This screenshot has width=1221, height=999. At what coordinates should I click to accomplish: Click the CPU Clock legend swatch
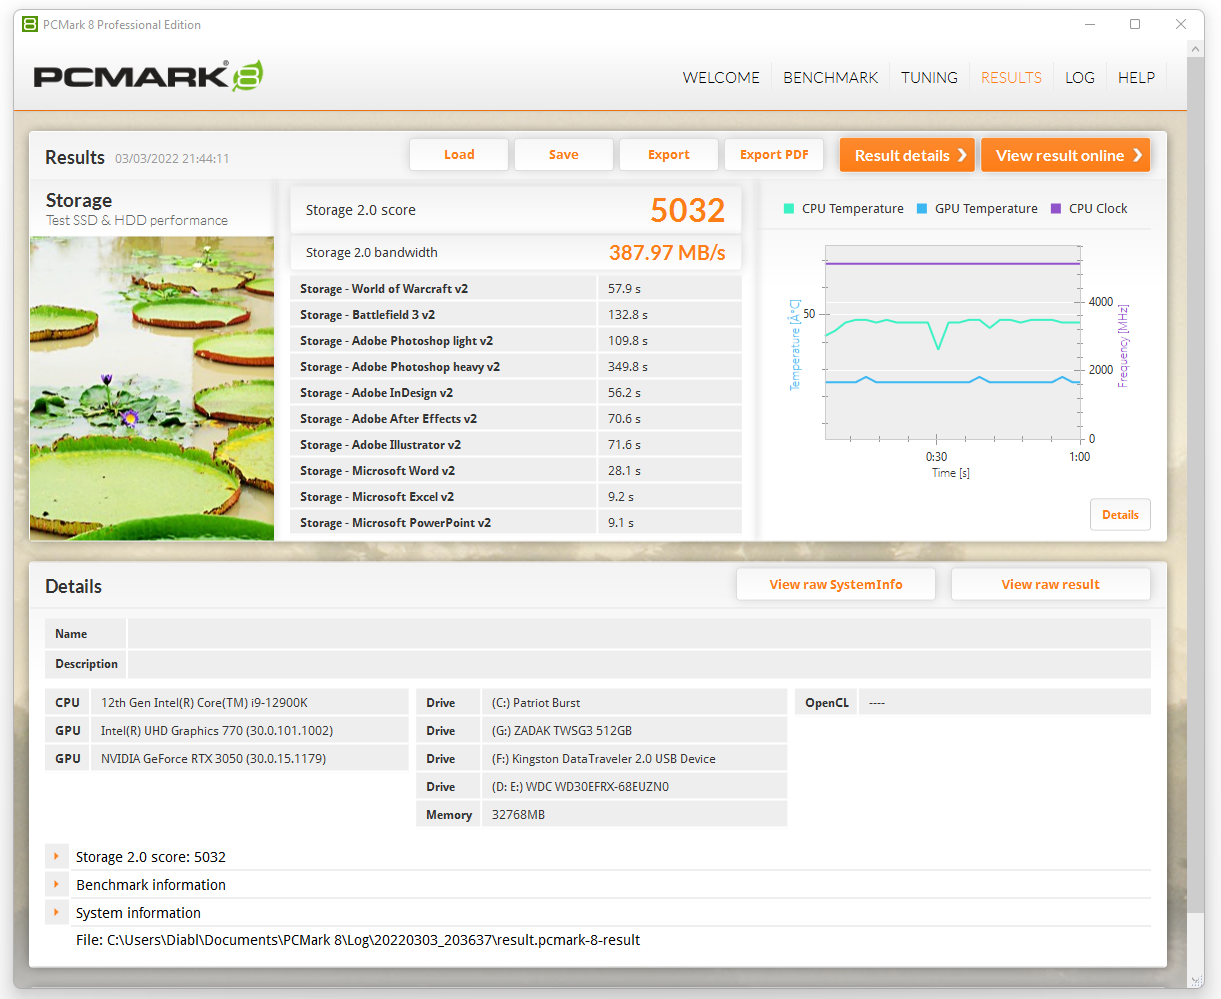point(1056,209)
